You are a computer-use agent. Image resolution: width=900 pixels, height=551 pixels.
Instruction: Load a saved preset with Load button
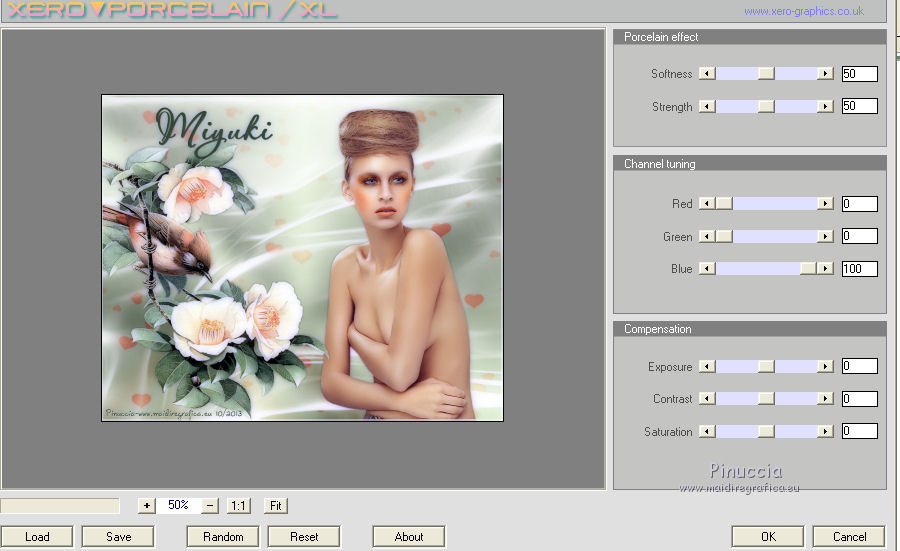click(37, 537)
